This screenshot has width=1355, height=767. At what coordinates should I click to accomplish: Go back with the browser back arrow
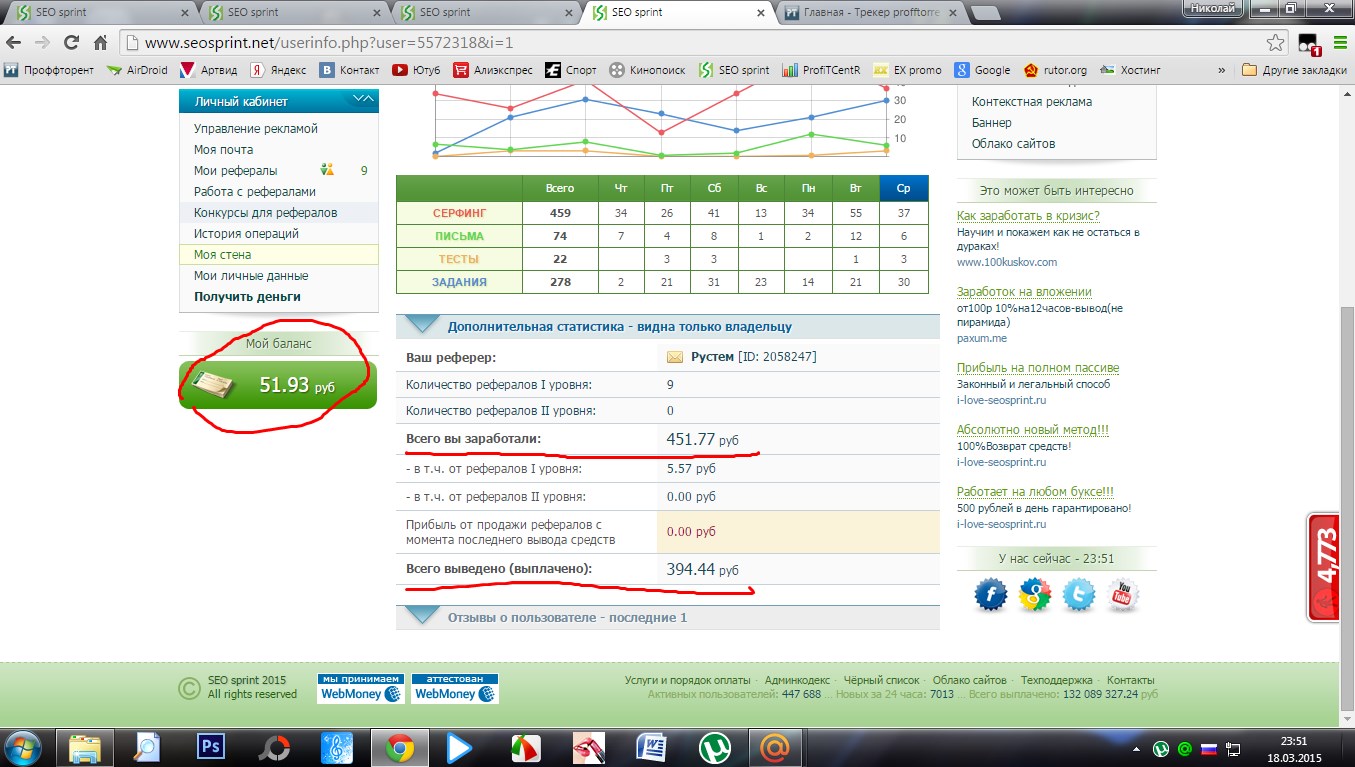click(x=14, y=43)
